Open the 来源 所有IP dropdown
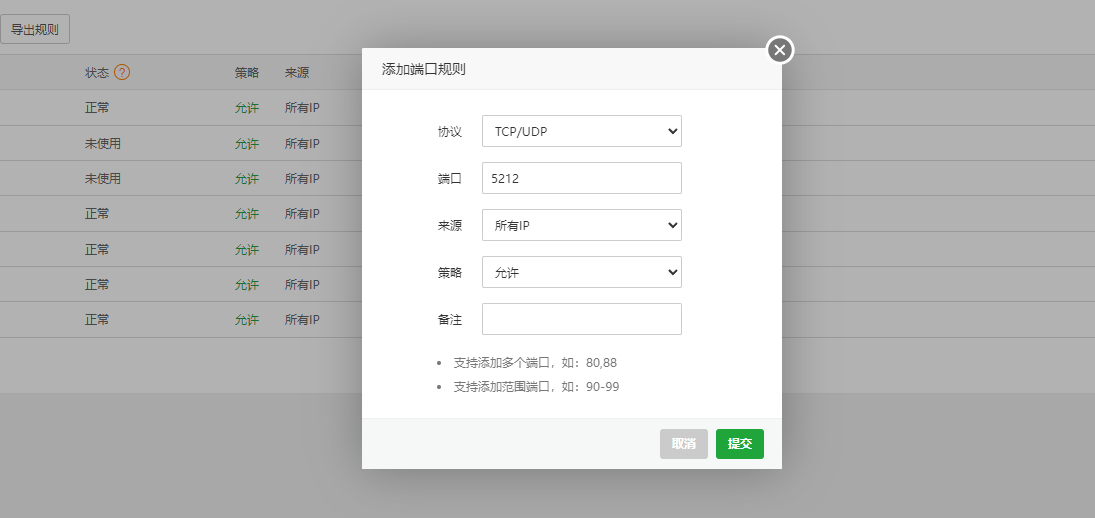Image resolution: width=1095 pixels, height=518 pixels. (x=582, y=225)
